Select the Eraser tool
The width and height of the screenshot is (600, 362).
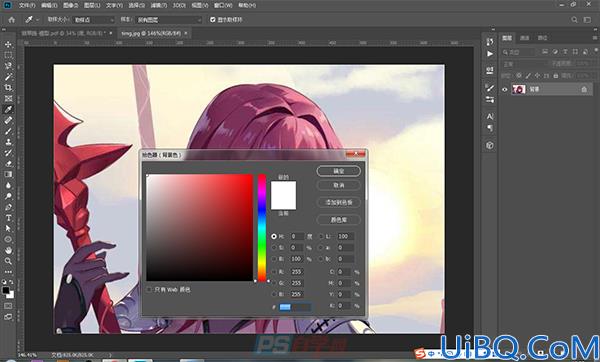click(8, 163)
